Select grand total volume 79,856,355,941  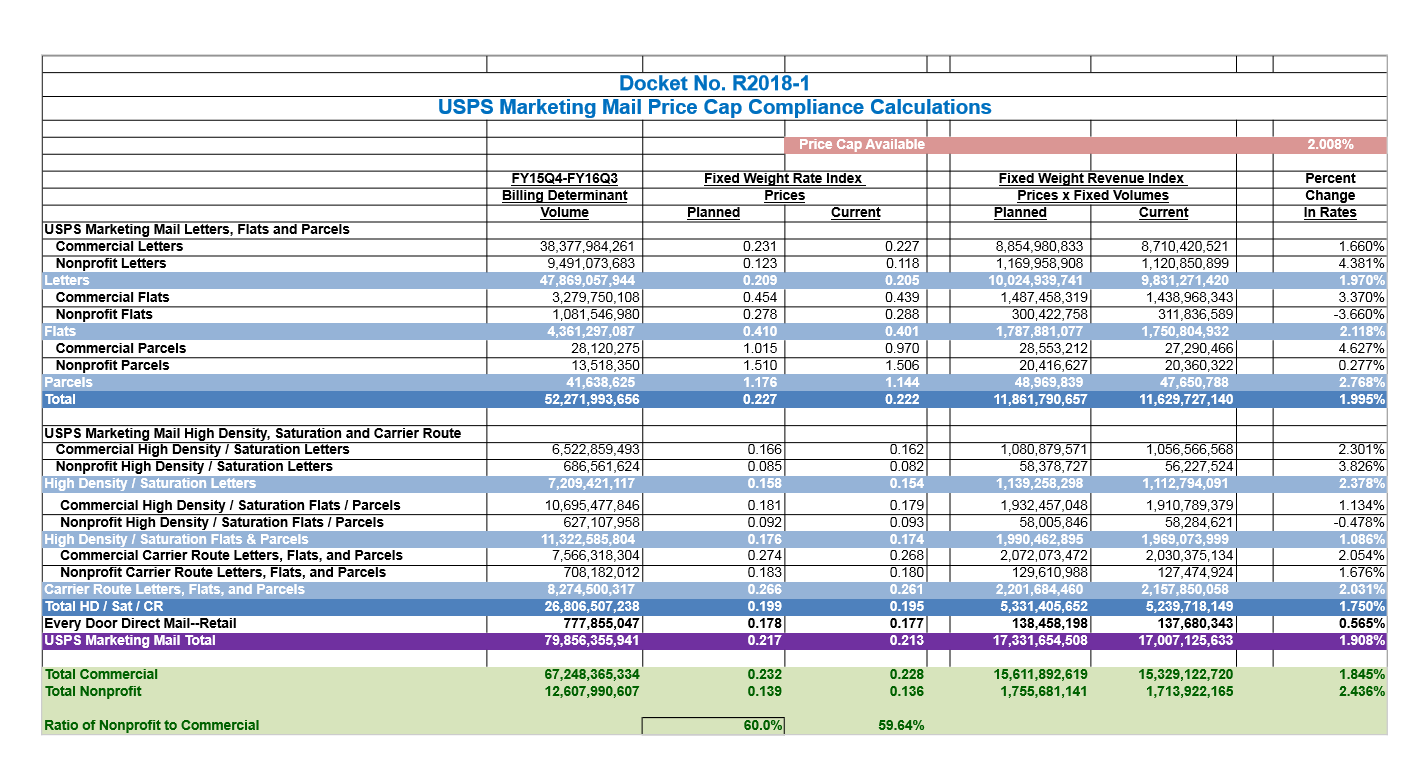coord(590,641)
